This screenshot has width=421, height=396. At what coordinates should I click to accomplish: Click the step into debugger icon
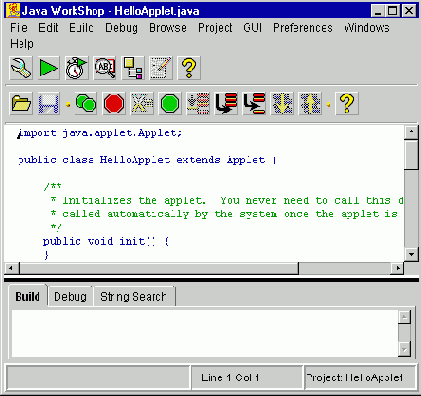pyautogui.click(x=226, y=104)
